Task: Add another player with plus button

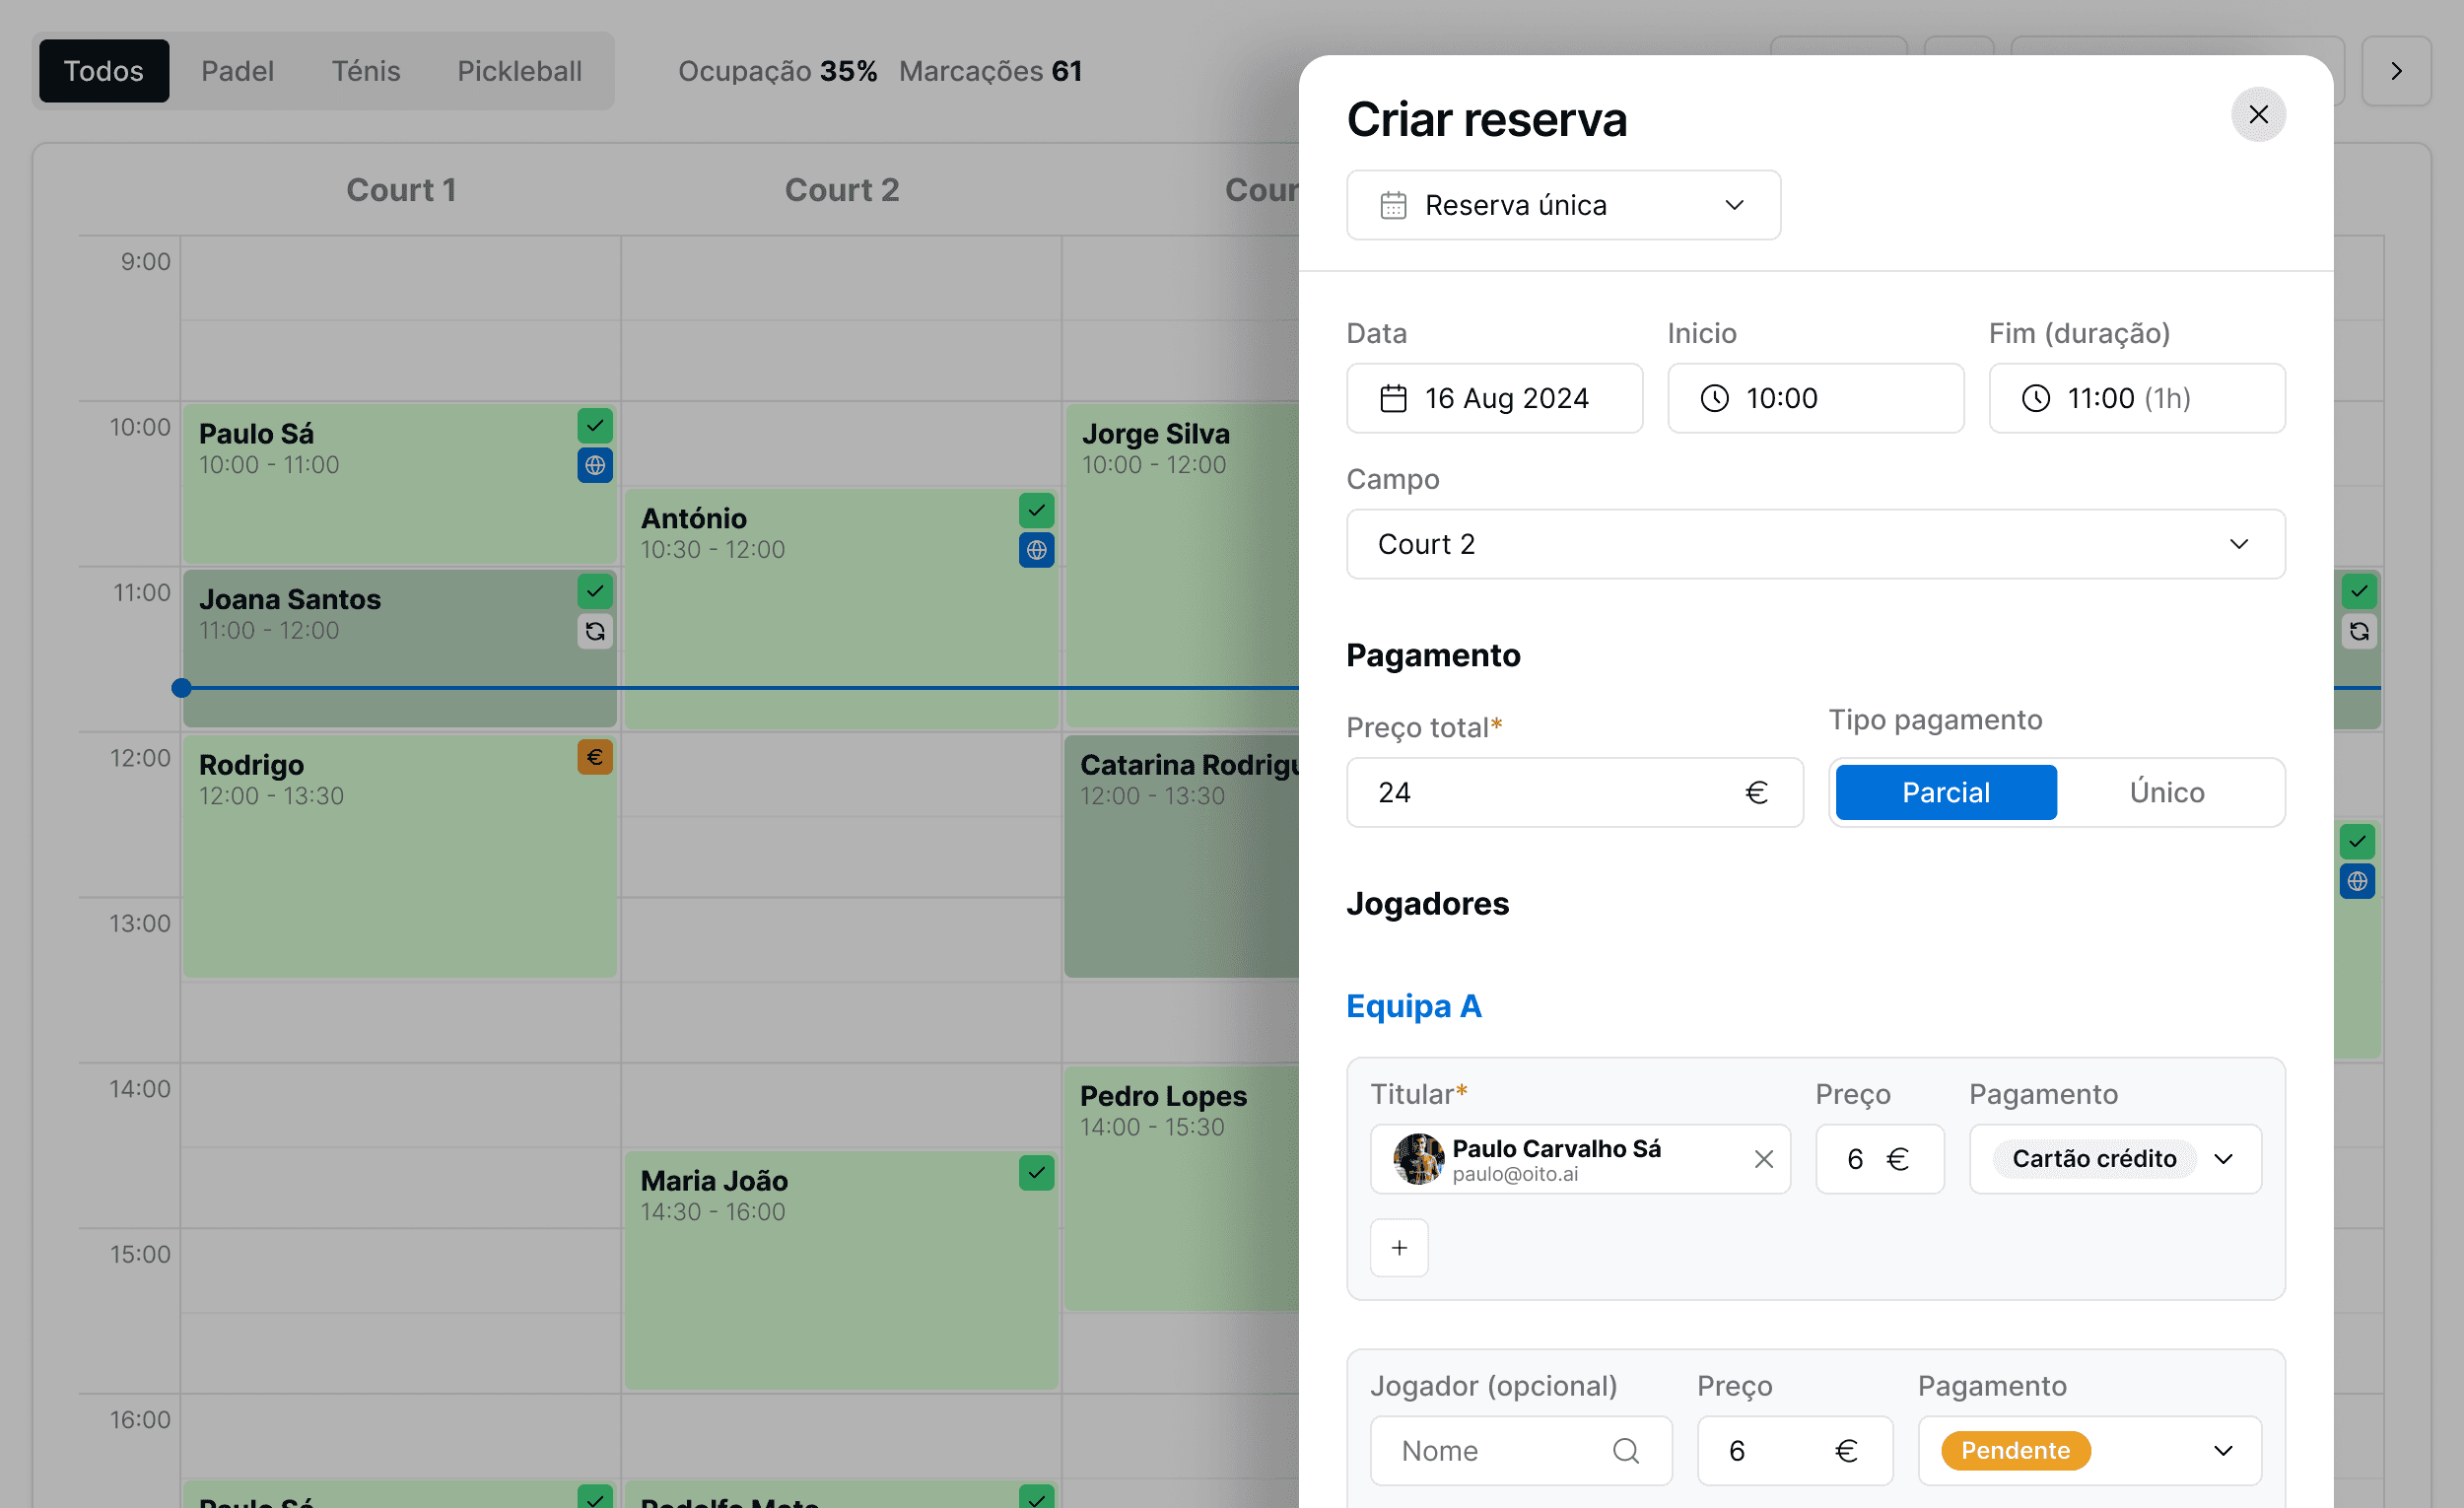Action: point(1399,1248)
